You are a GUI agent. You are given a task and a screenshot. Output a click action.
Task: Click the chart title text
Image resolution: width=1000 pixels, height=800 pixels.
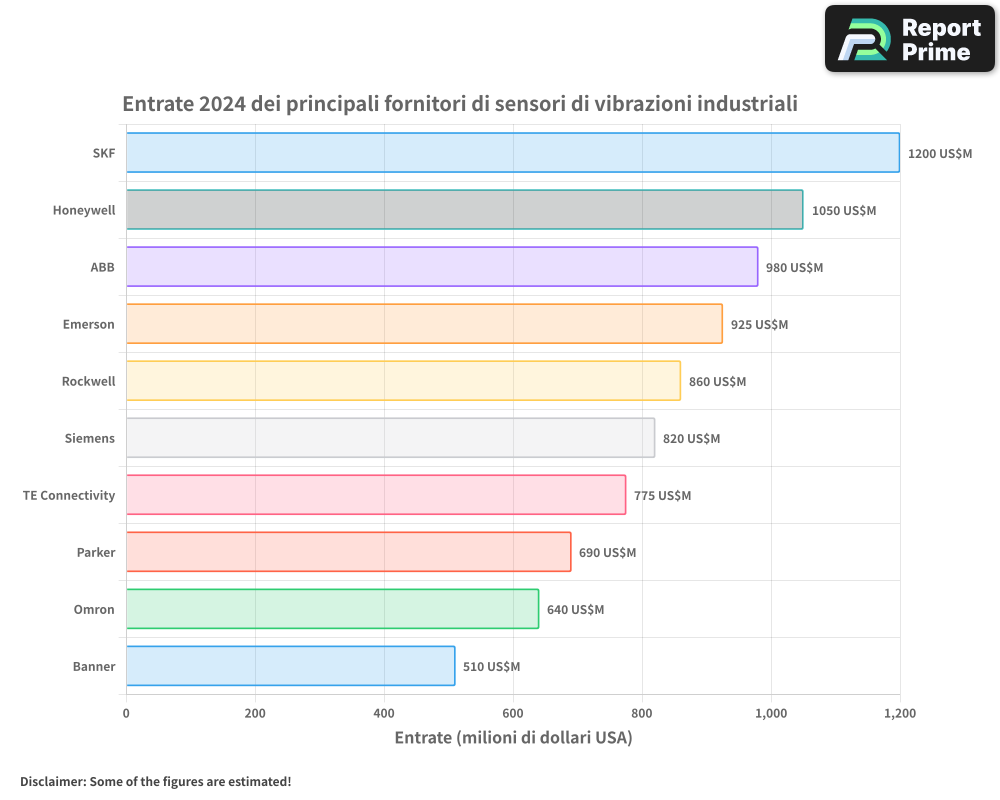click(459, 104)
